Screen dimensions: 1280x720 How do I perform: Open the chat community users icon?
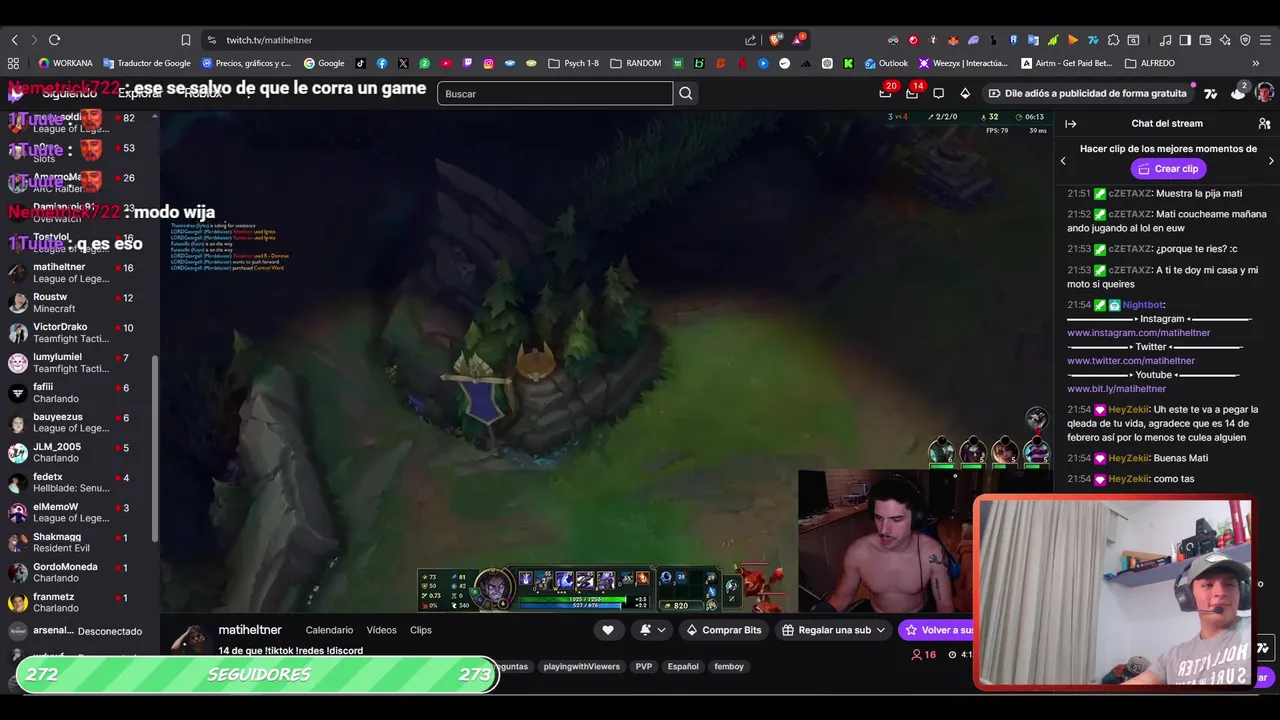(x=1264, y=124)
